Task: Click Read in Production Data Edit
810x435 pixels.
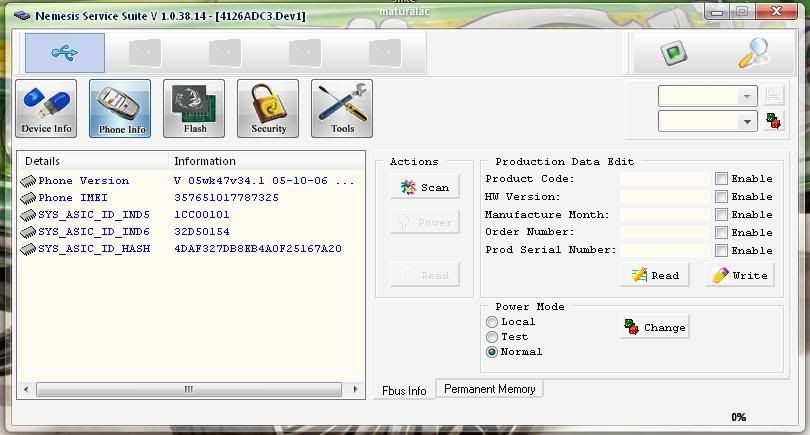Action: pyautogui.click(x=655, y=275)
